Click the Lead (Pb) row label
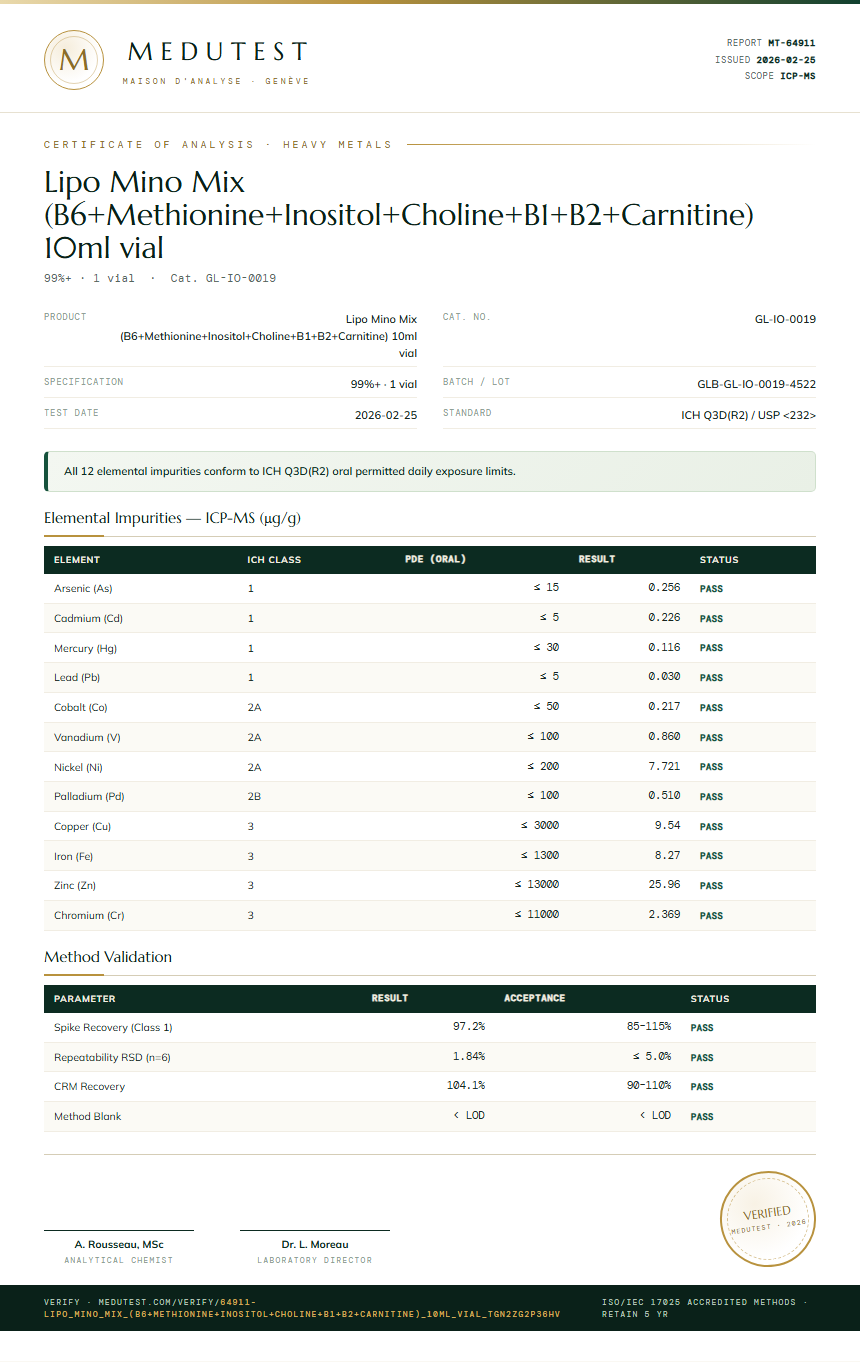860x1362 pixels. pos(77,678)
